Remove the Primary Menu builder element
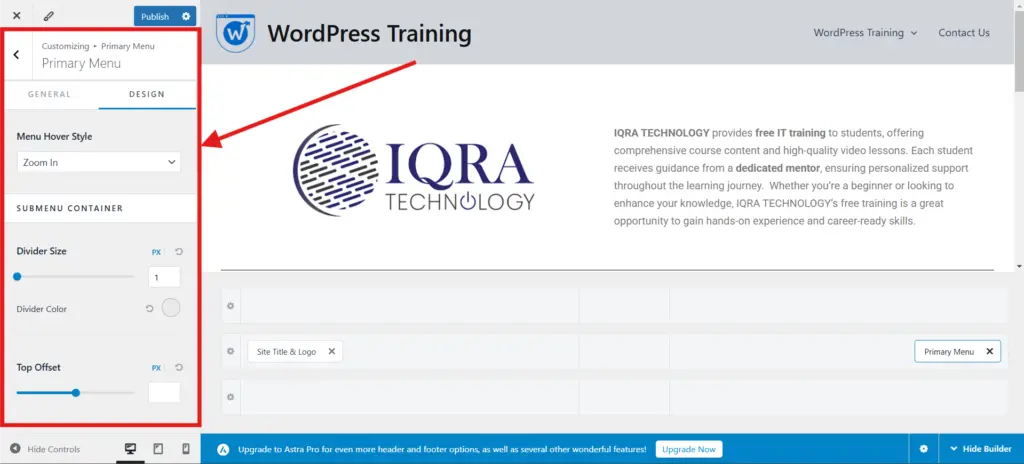The height and width of the screenshot is (464, 1024). coord(989,352)
